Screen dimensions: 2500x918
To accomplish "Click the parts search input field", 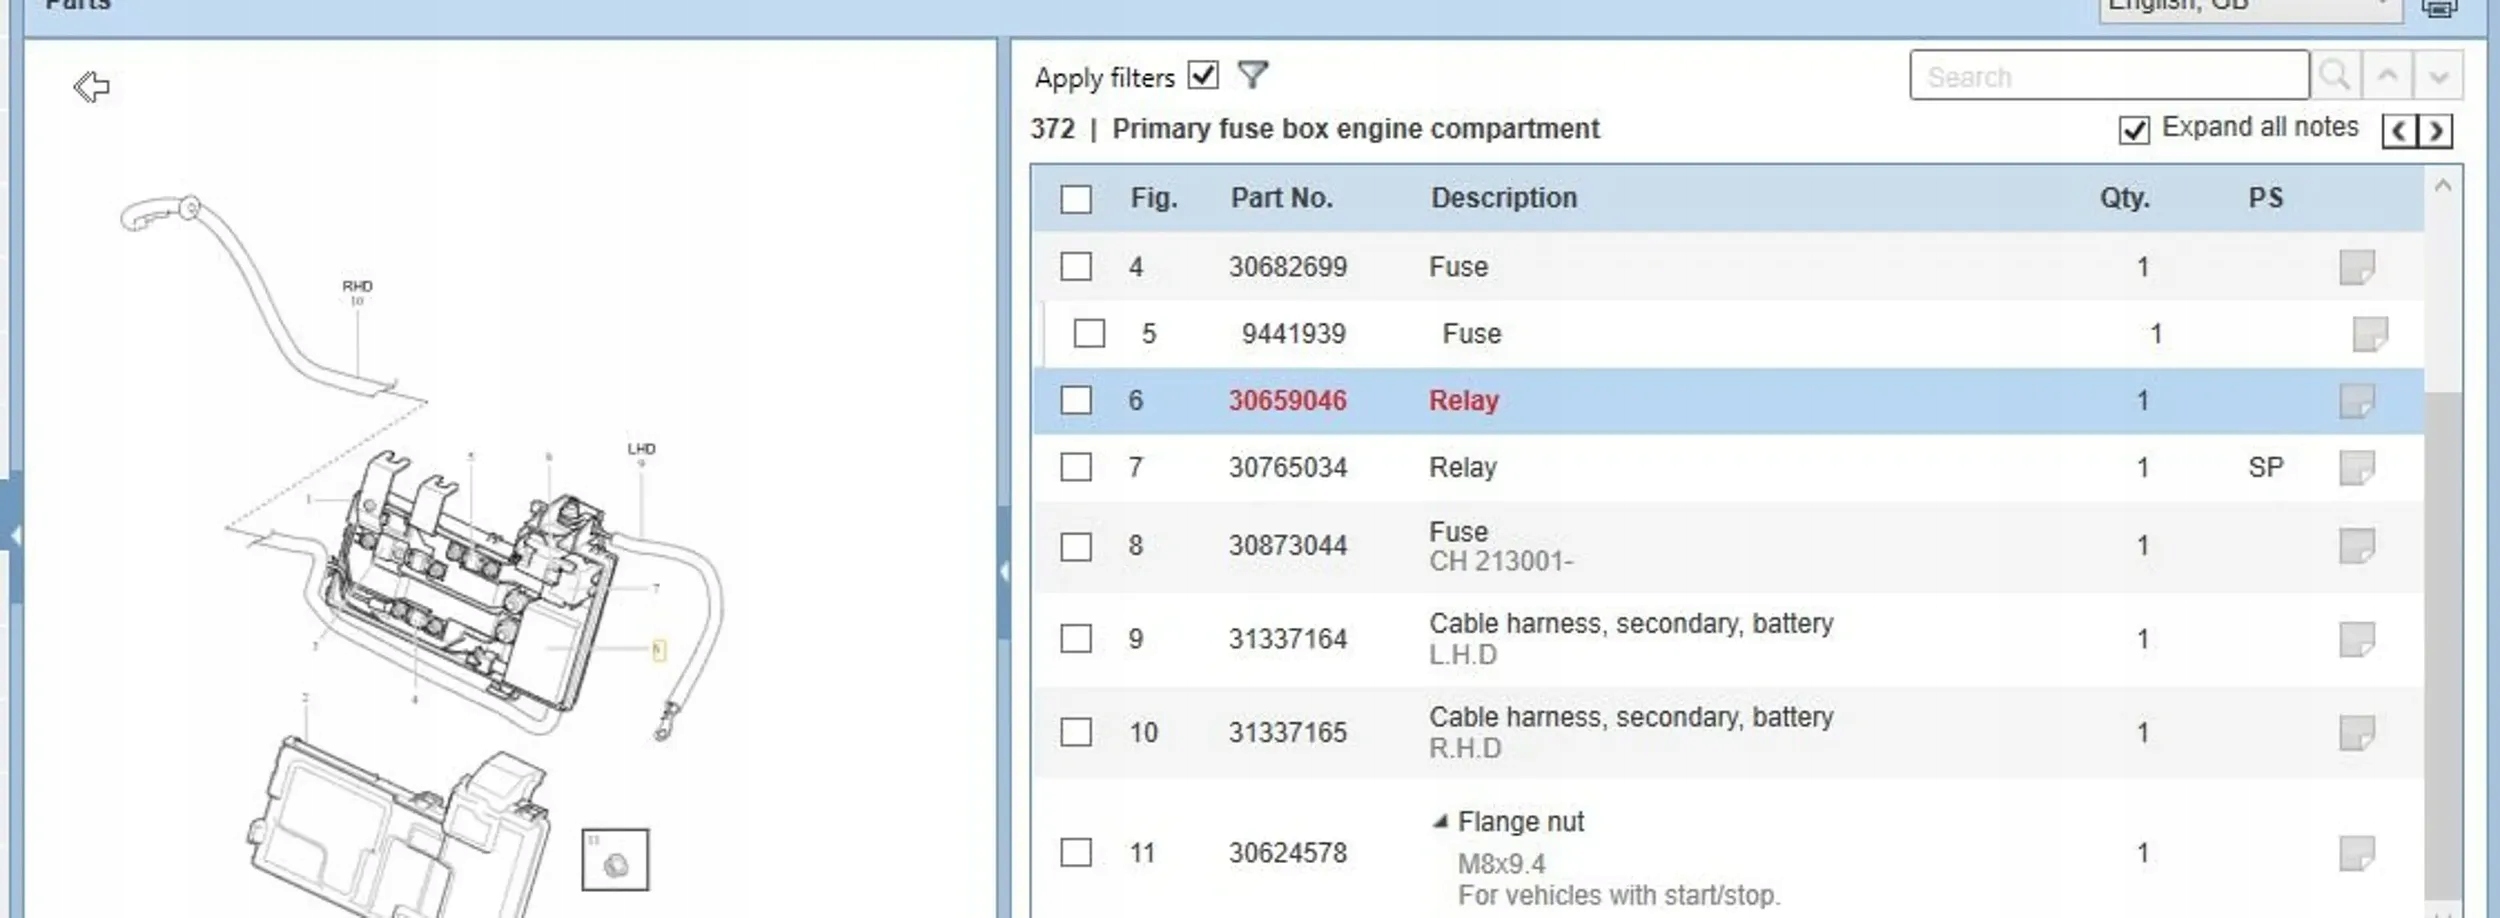I will point(2108,76).
